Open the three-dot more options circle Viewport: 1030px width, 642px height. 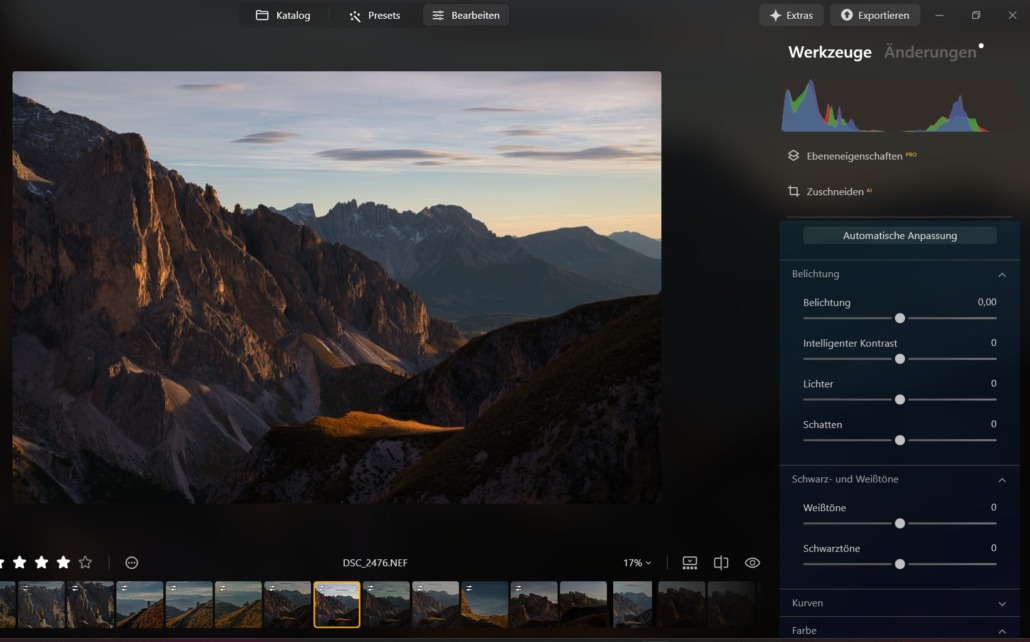pos(132,563)
